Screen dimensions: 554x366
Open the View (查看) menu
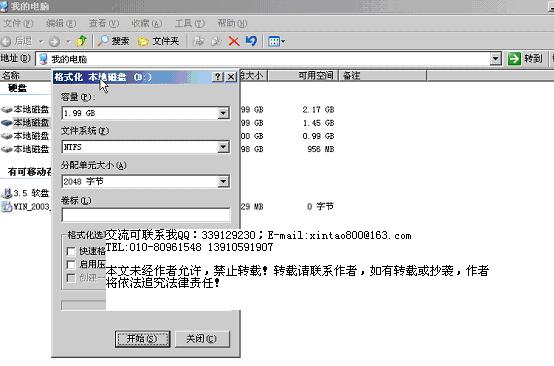point(104,23)
